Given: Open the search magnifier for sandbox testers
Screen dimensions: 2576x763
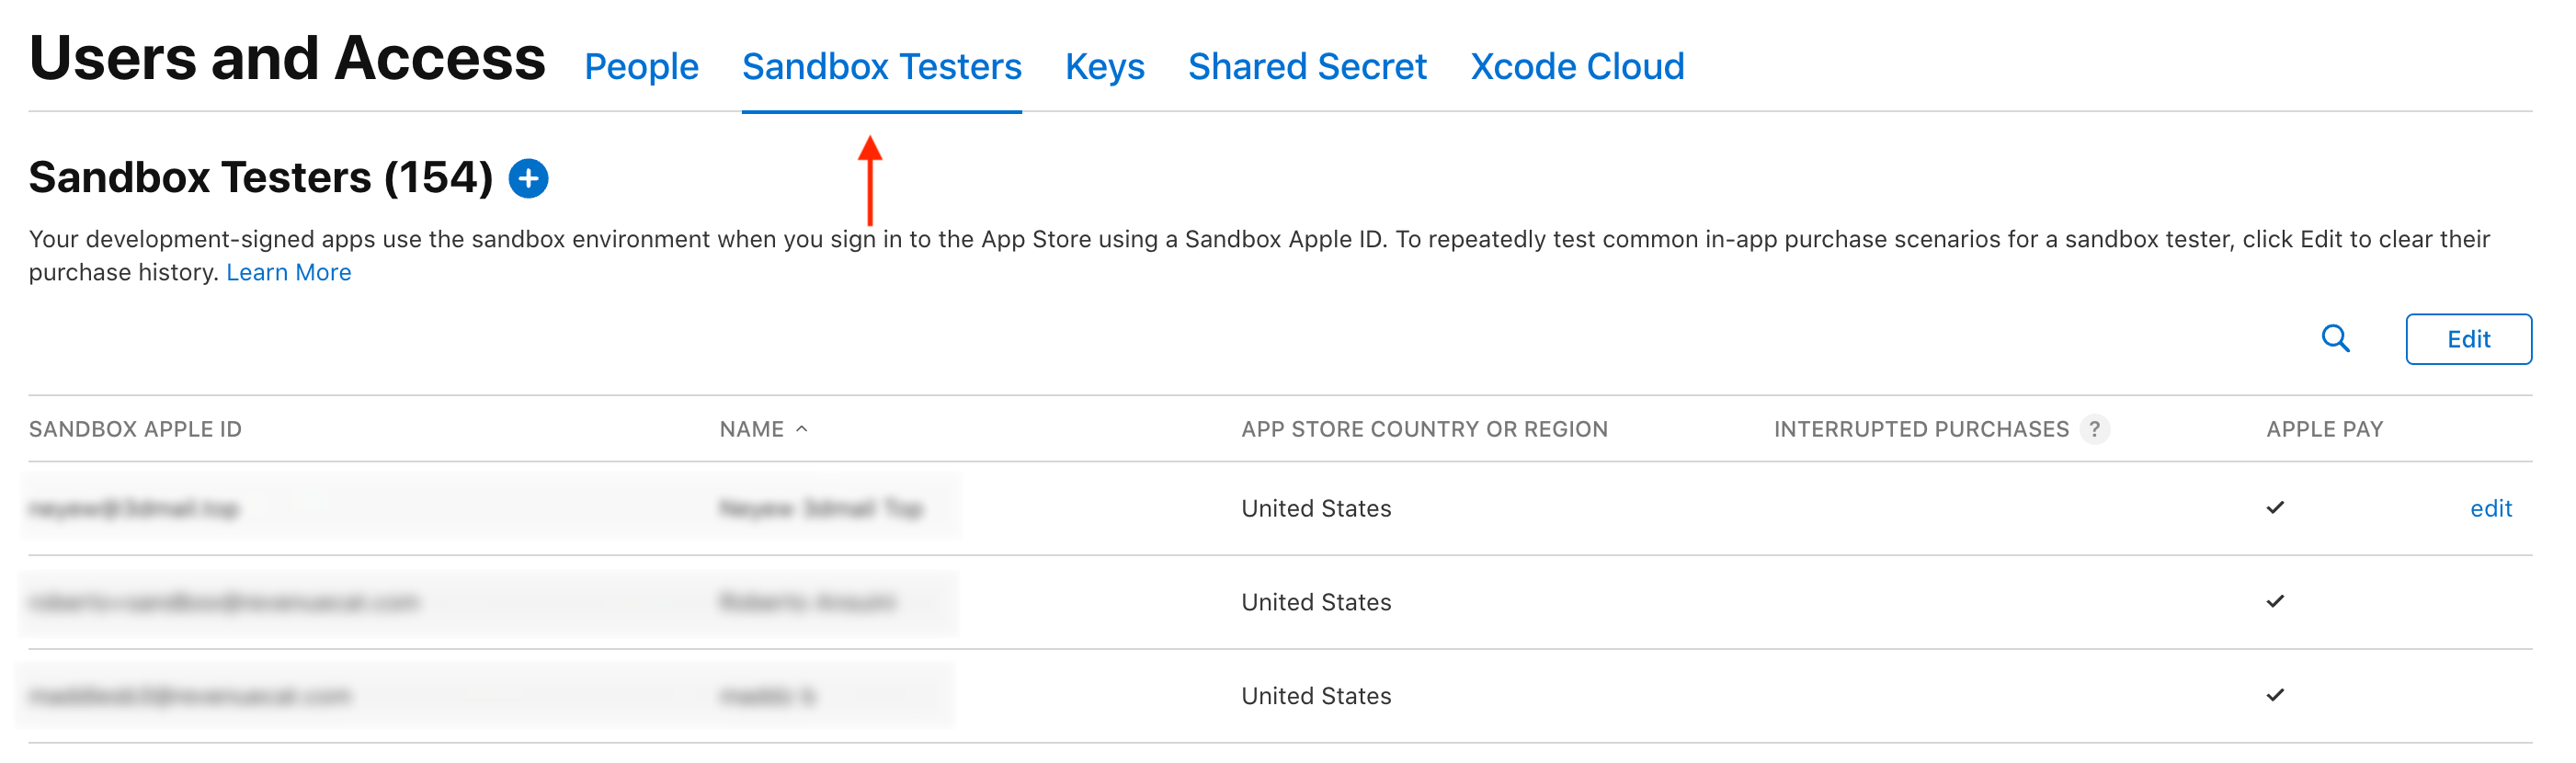Looking at the screenshot, I should (x=2337, y=338).
